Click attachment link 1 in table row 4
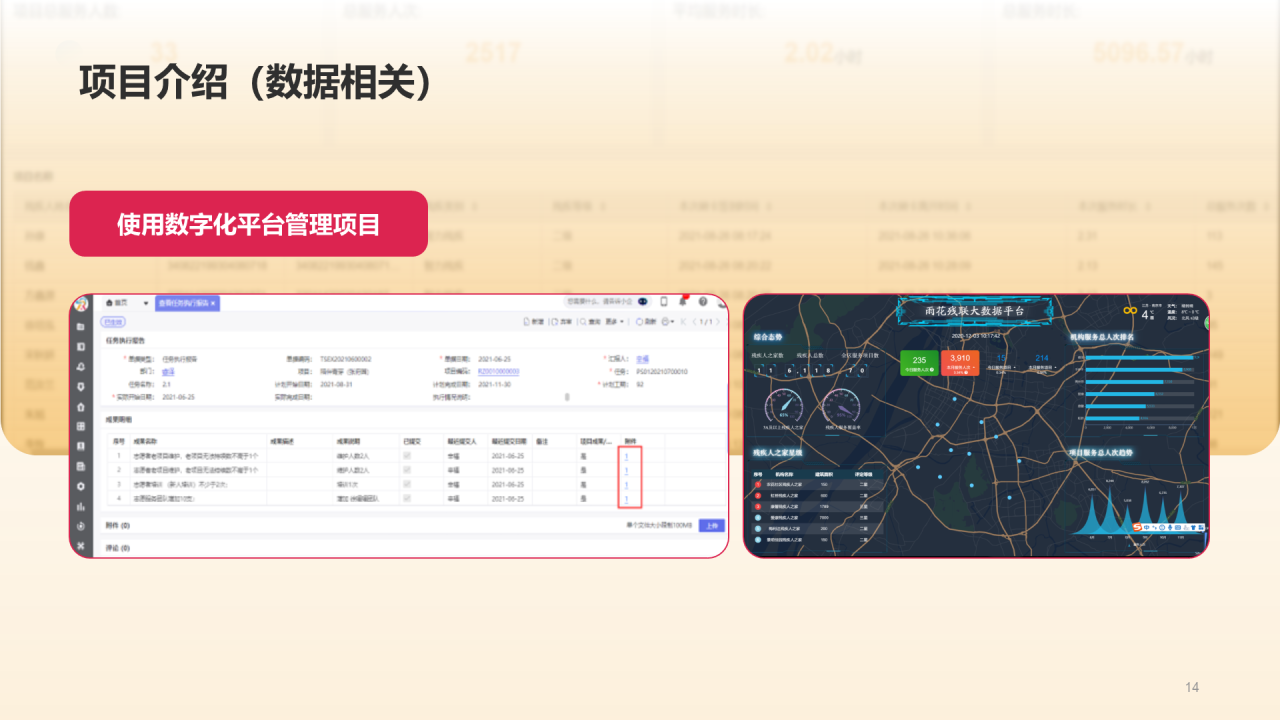 click(626, 499)
